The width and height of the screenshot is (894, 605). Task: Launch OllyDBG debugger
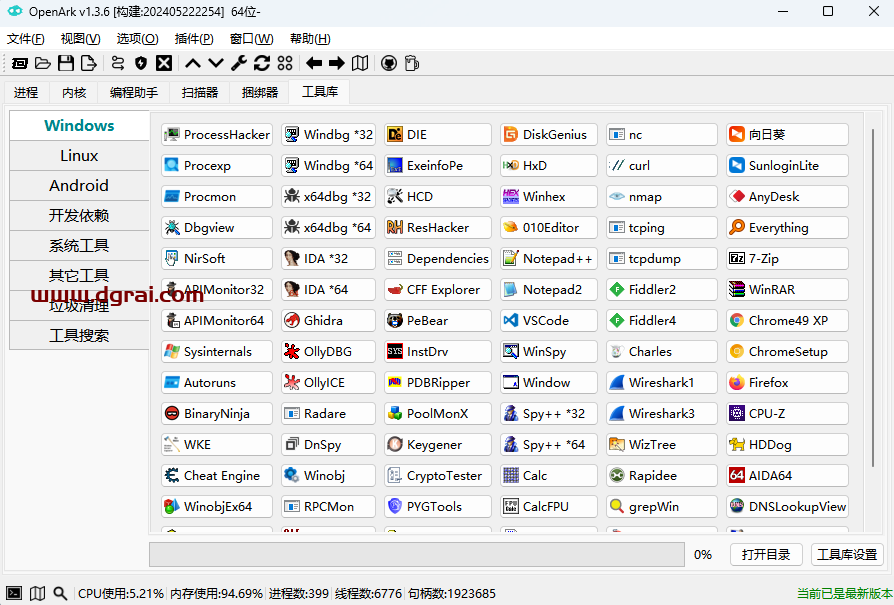point(328,351)
